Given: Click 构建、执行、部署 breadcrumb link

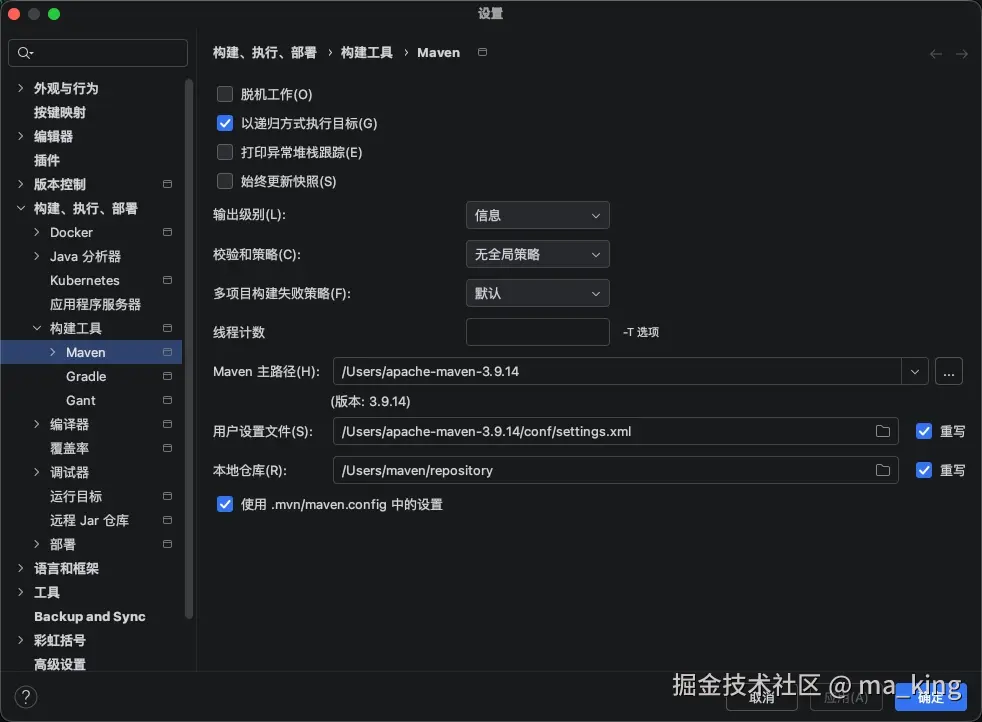Looking at the screenshot, I should click(x=264, y=53).
